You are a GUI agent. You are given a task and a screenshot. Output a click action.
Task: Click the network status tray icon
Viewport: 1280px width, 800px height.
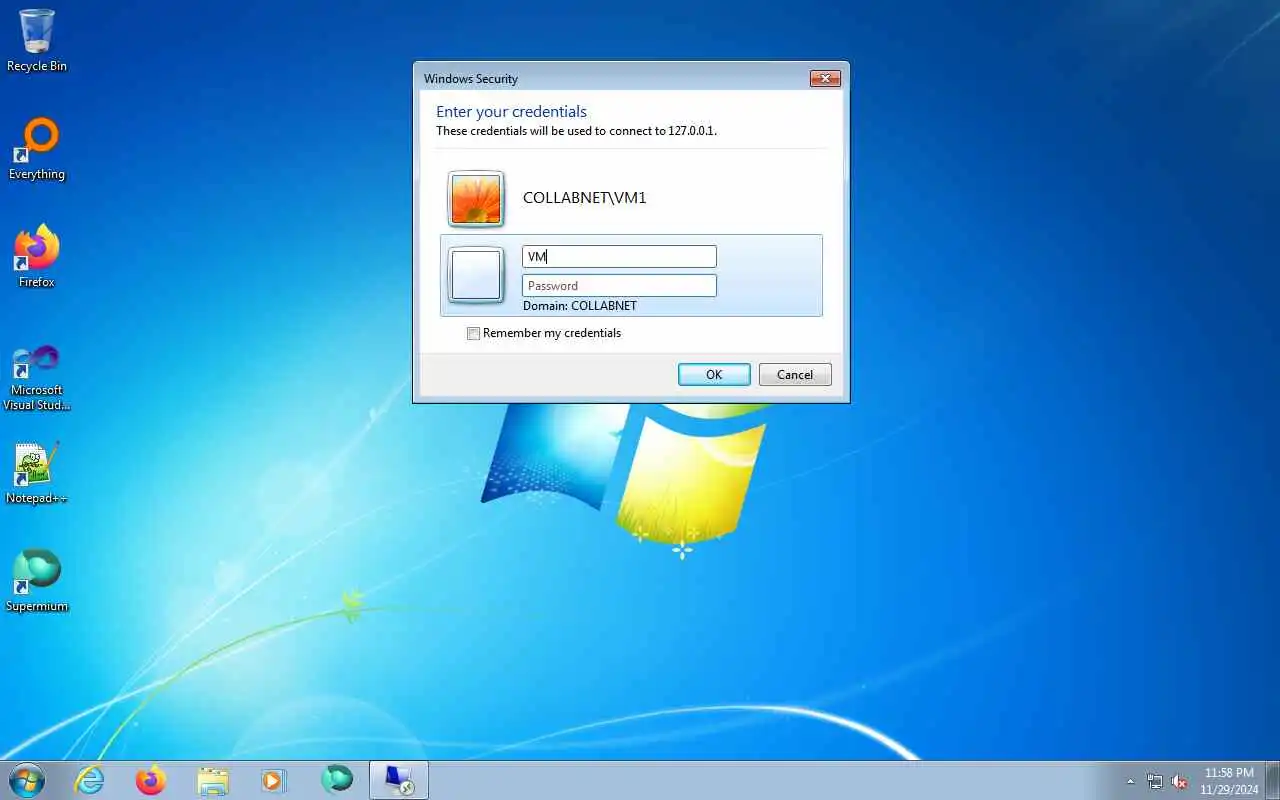point(1155,781)
